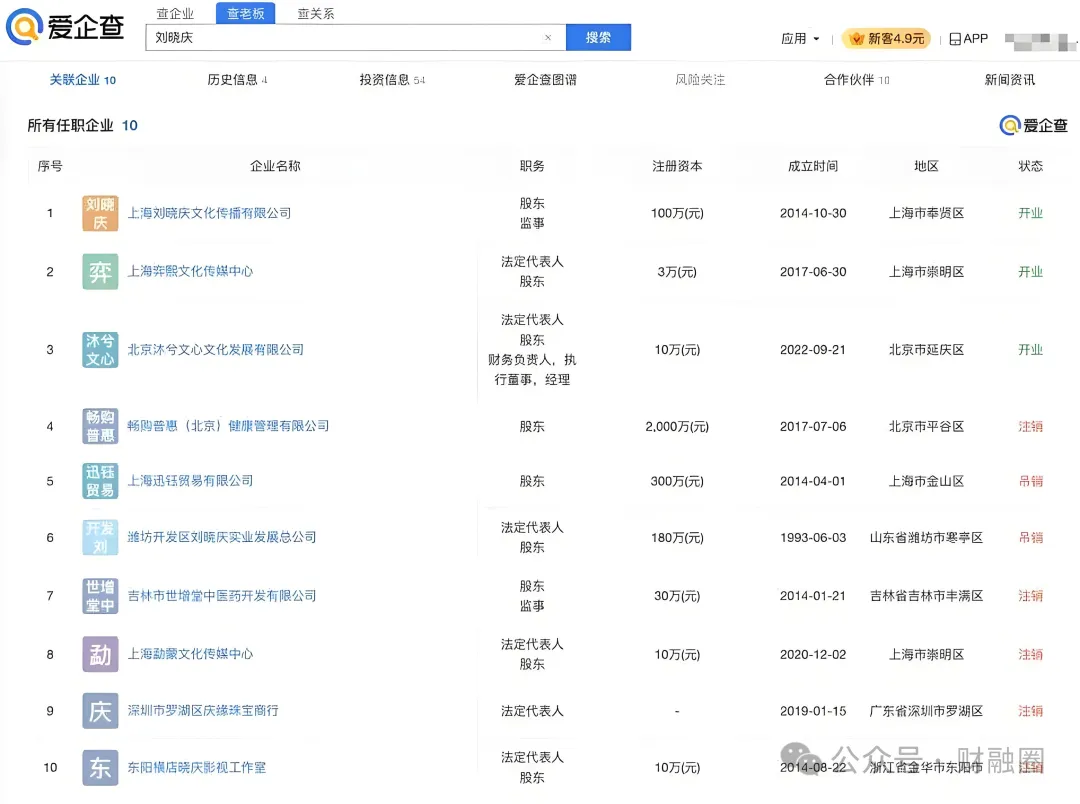Click the 序号 column header
Screen dimensions: 1080x804
[50, 166]
